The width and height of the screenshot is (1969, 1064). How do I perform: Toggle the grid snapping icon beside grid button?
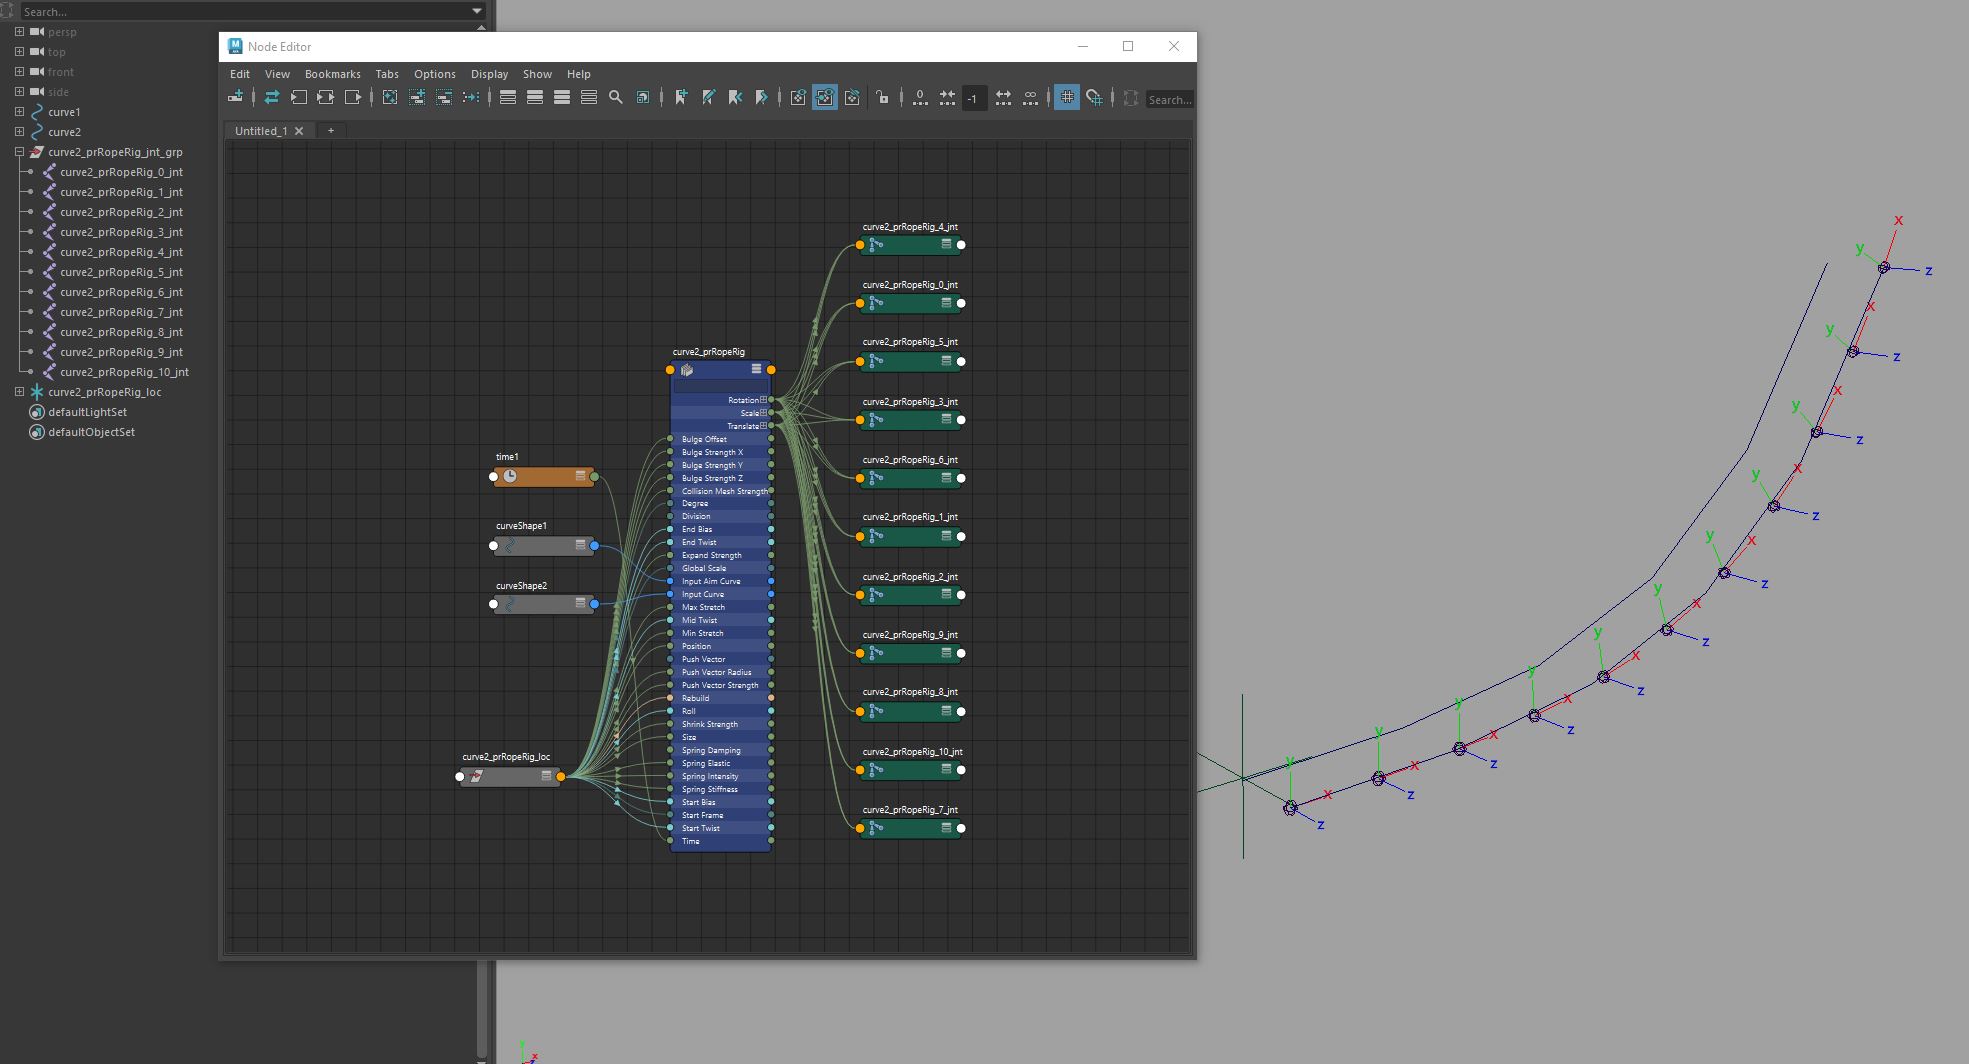click(x=1094, y=97)
